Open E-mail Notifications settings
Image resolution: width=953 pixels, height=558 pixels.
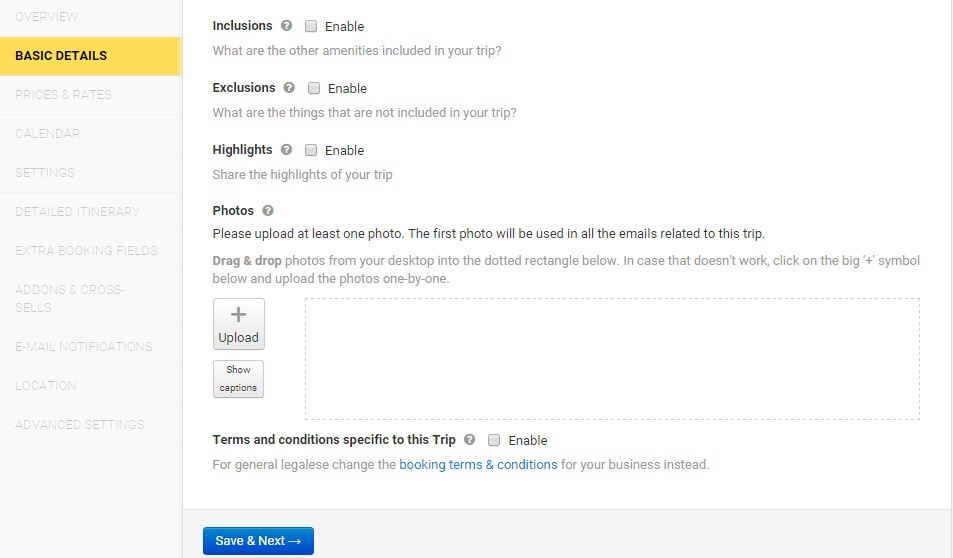84,347
